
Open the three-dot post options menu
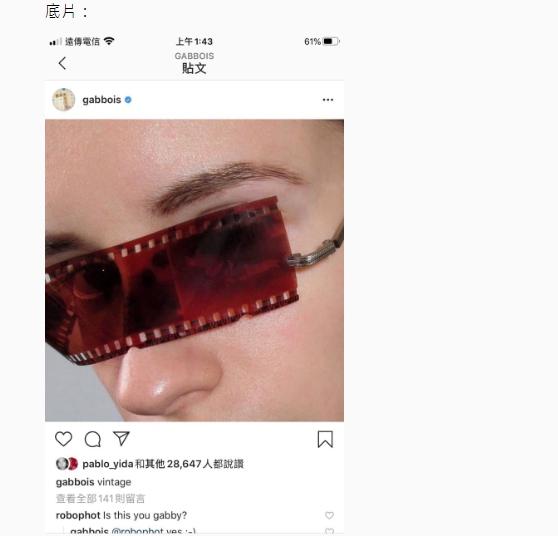pos(328,100)
